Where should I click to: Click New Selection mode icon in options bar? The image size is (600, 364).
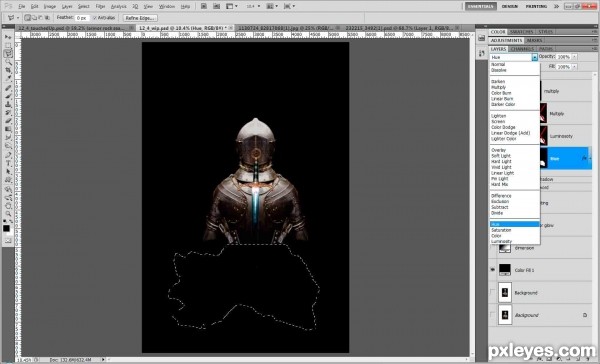tap(28, 18)
